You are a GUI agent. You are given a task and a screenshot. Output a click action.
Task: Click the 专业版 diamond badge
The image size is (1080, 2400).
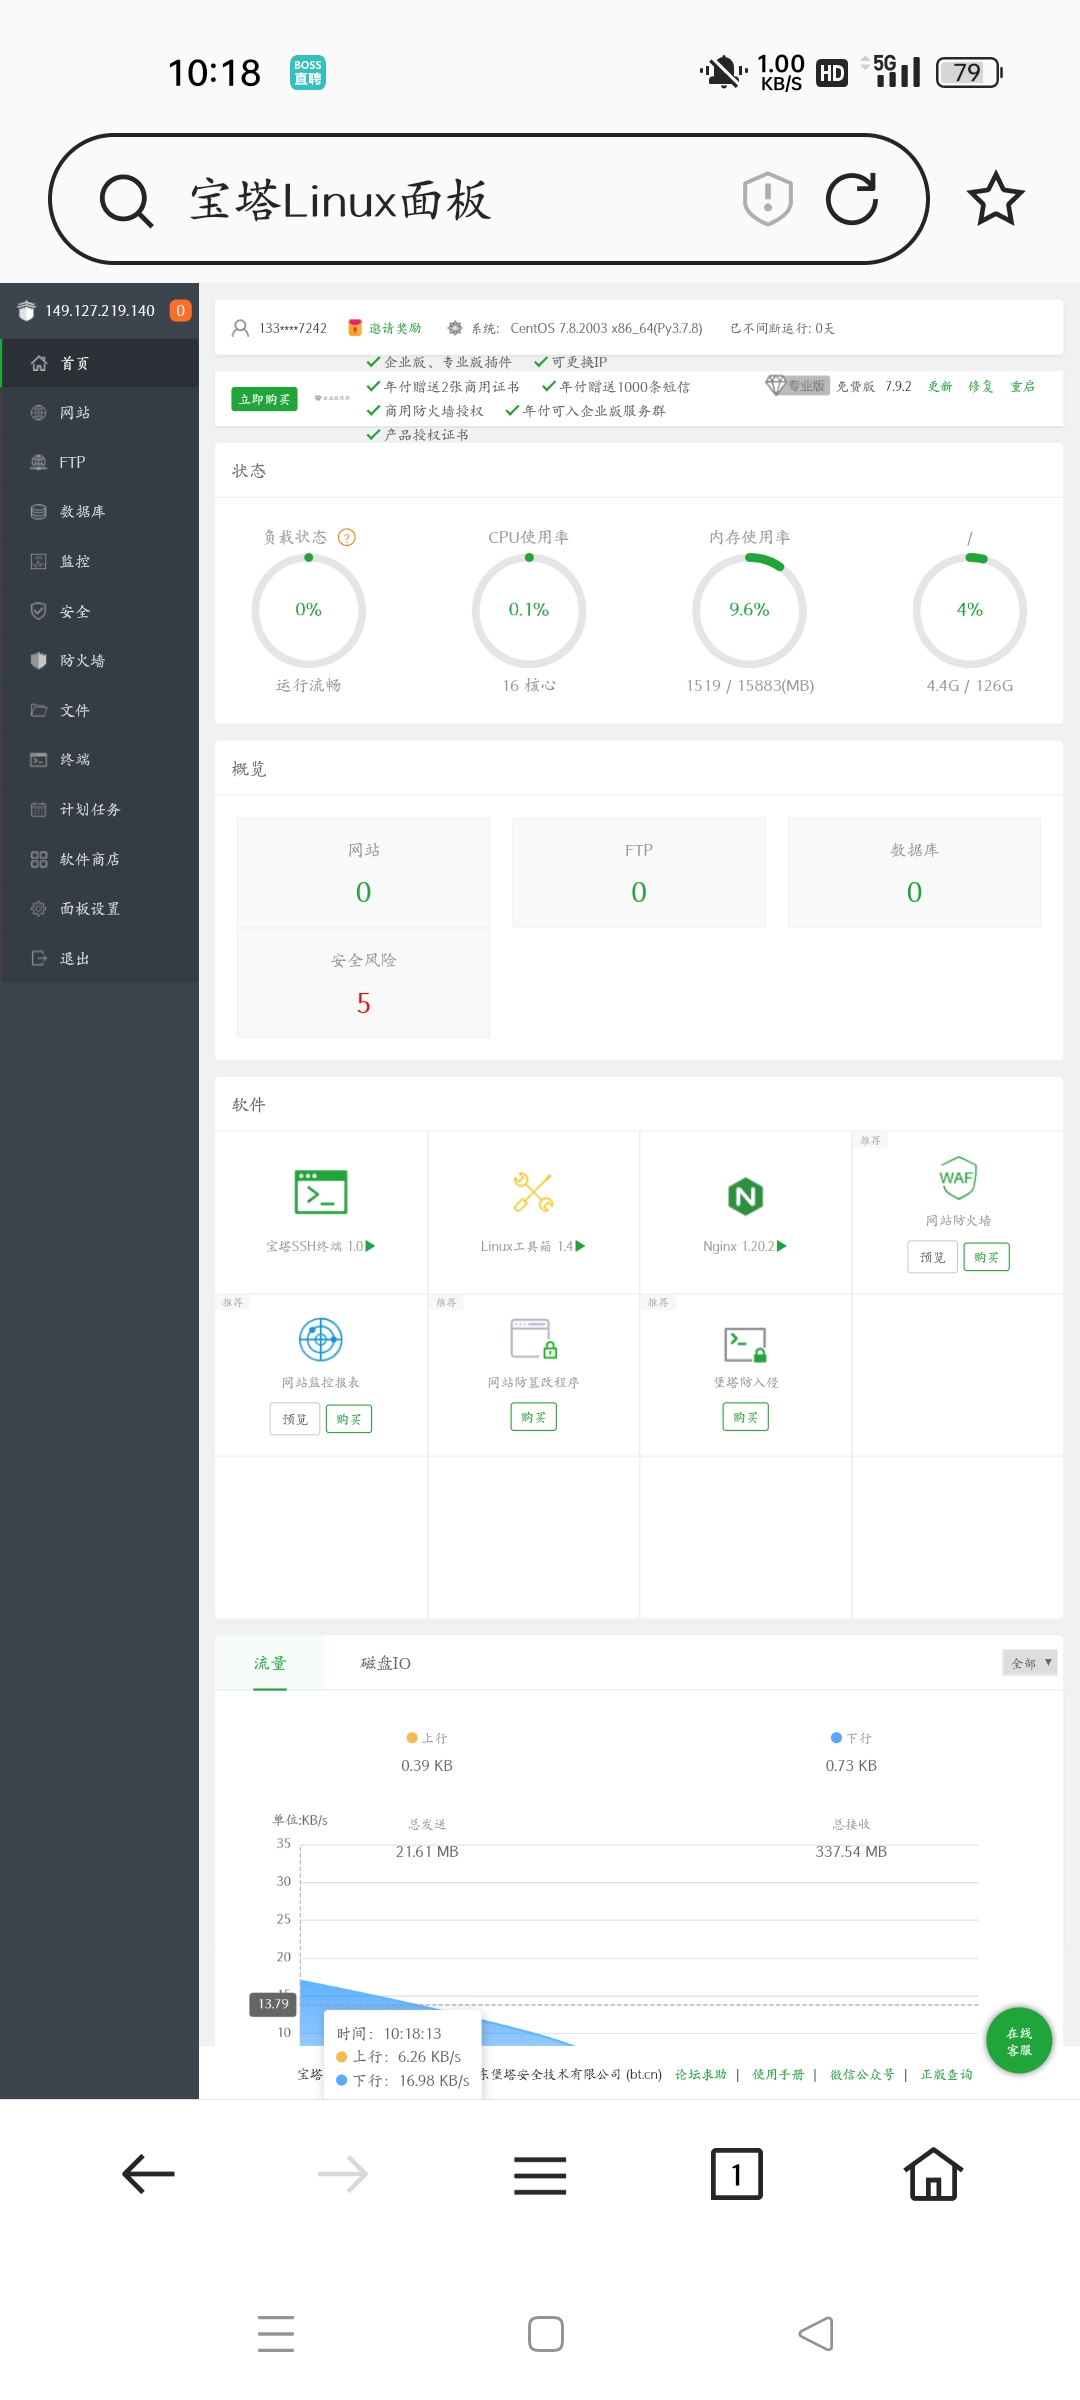point(797,386)
